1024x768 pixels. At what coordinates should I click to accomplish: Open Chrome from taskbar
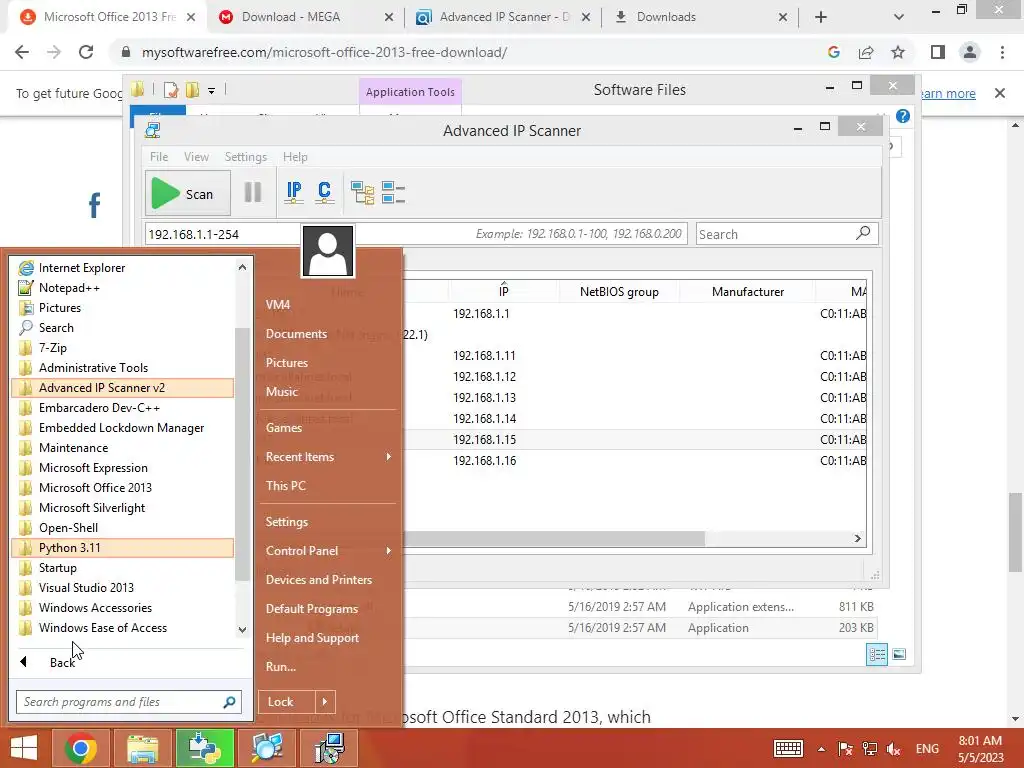pos(81,748)
